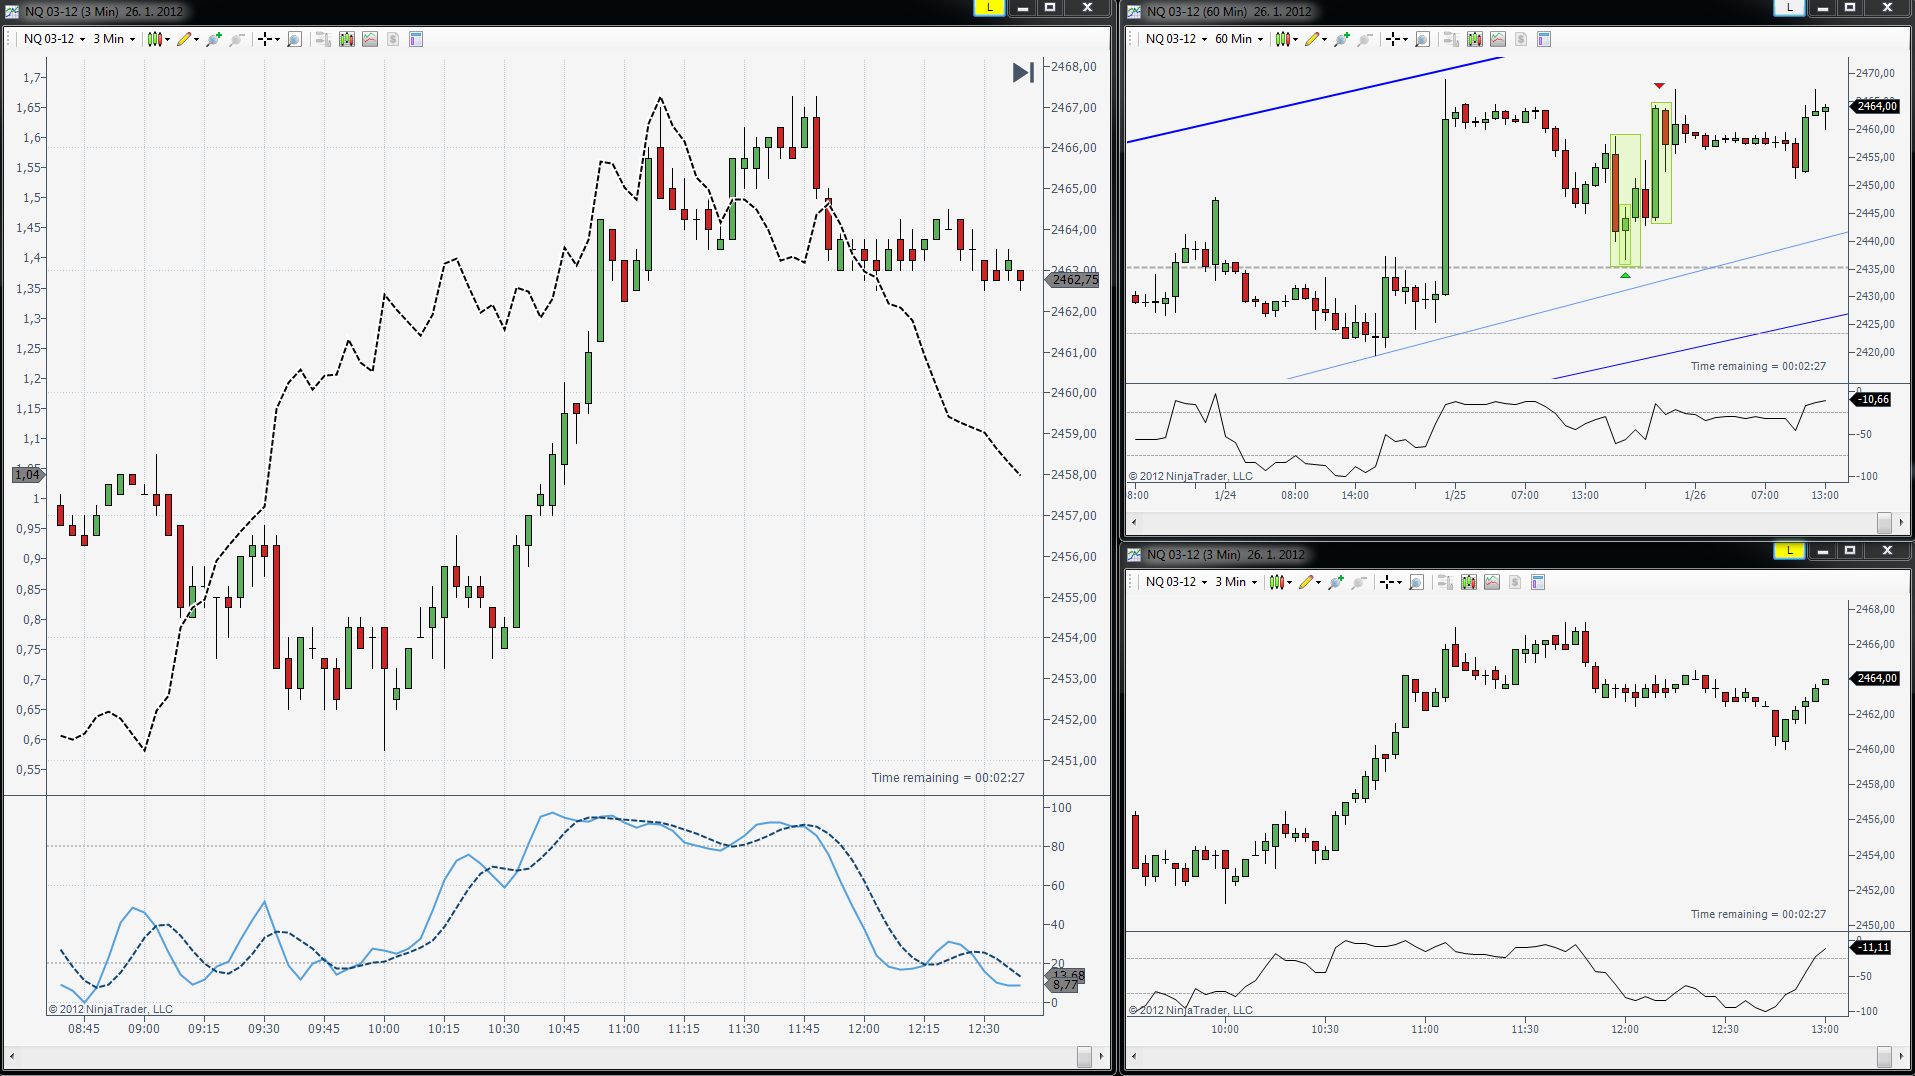Open Properties icon in bottom-right 3 Min chart
Image resolution: width=1915 pixels, height=1076 pixels.
point(1538,582)
